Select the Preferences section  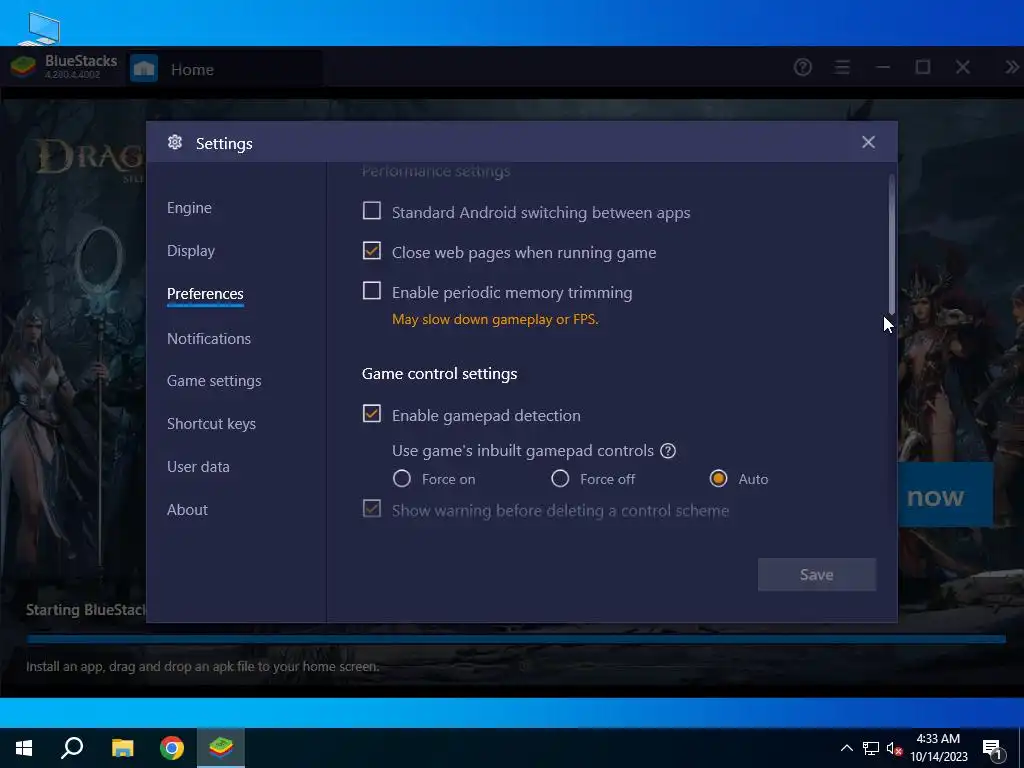(205, 294)
